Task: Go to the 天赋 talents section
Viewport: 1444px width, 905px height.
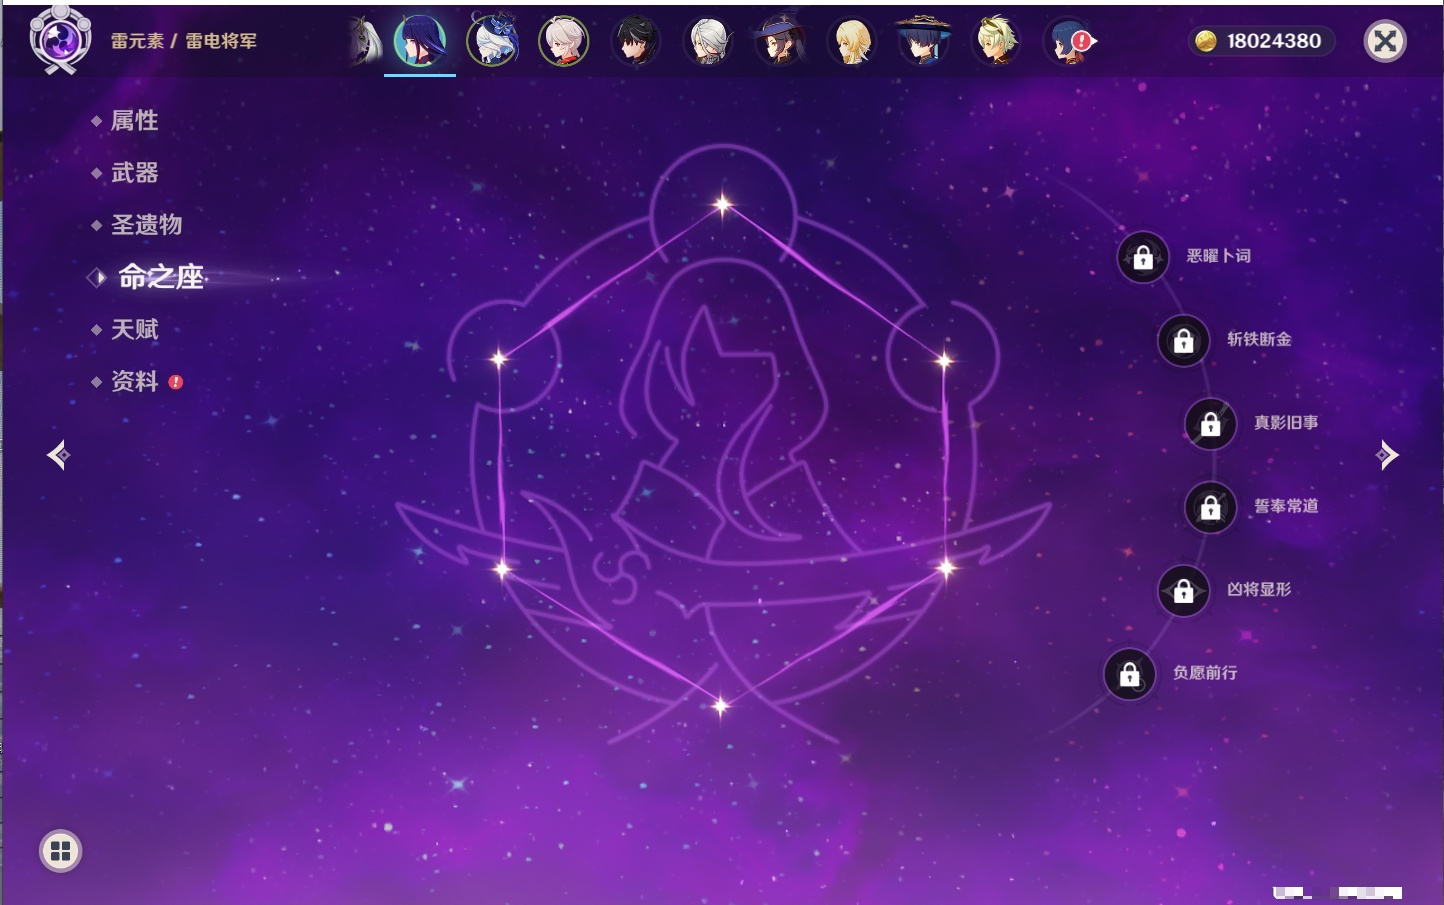Action: (x=134, y=329)
